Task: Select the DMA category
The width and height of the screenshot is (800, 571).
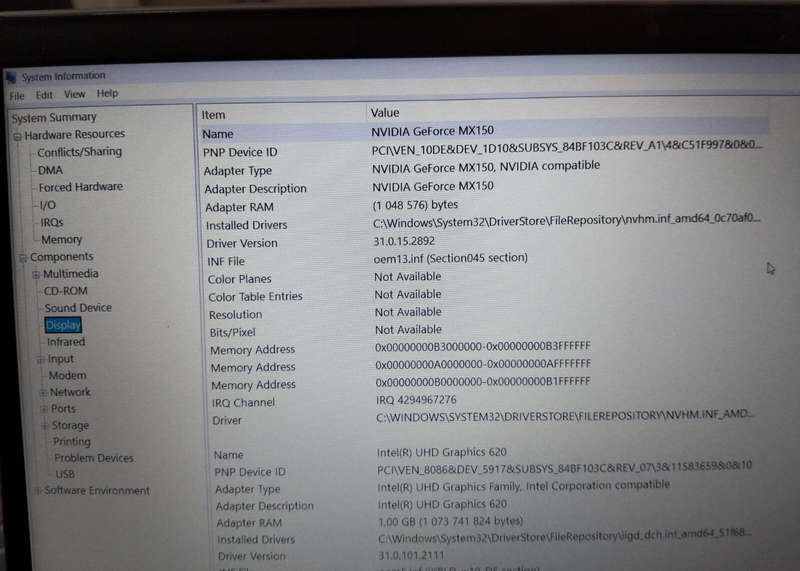Action: point(50,170)
